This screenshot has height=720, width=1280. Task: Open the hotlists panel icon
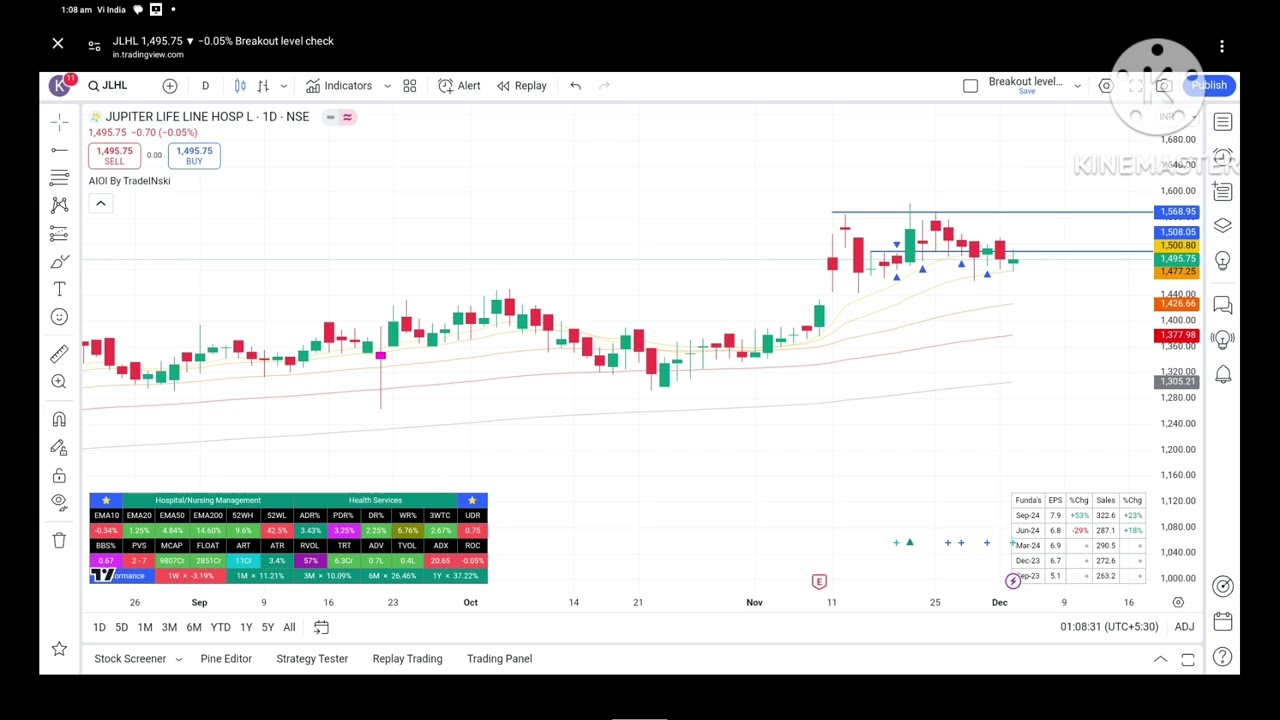click(x=1223, y=191)
